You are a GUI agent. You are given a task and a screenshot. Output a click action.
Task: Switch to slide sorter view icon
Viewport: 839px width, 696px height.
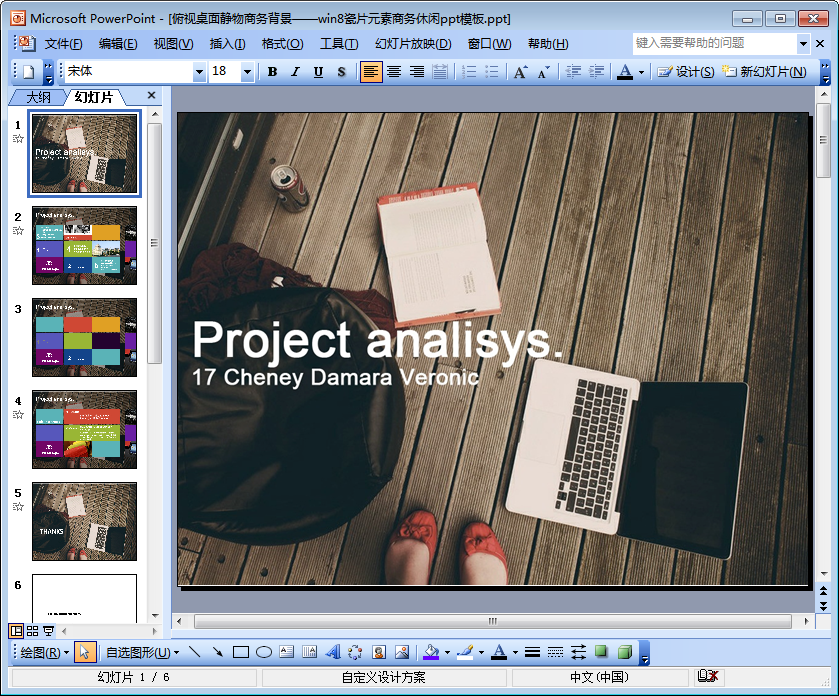coord(33,631)
